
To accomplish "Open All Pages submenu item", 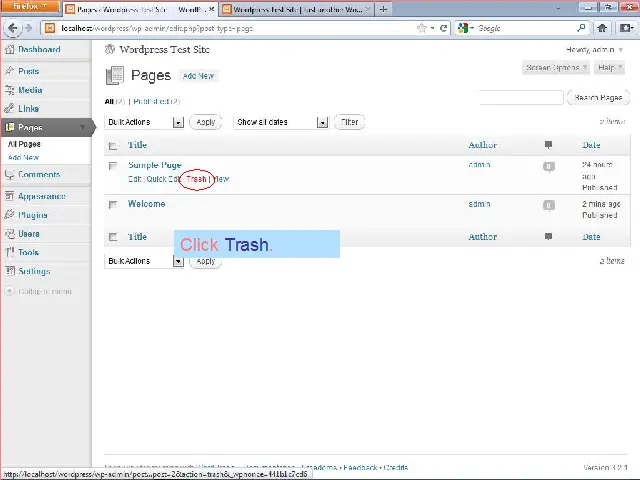I will pos(24,144).
